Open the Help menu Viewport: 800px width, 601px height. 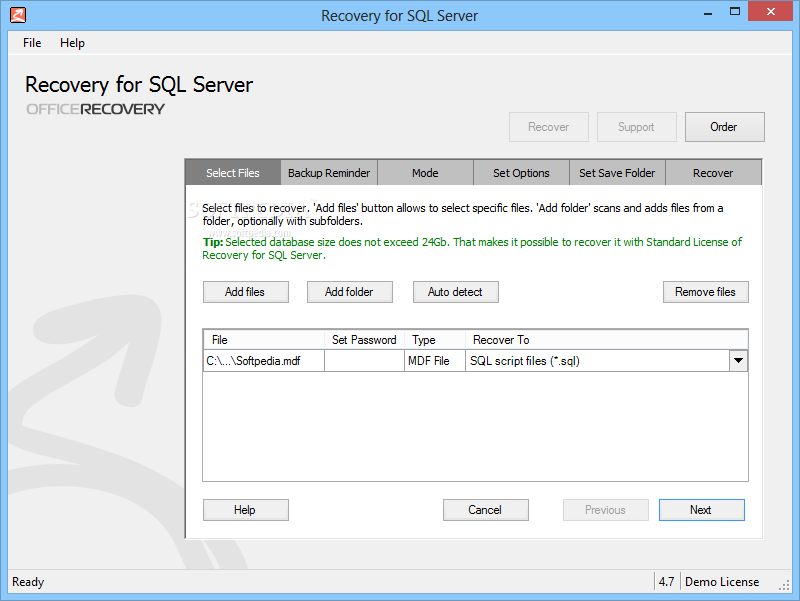pos(72,43)
